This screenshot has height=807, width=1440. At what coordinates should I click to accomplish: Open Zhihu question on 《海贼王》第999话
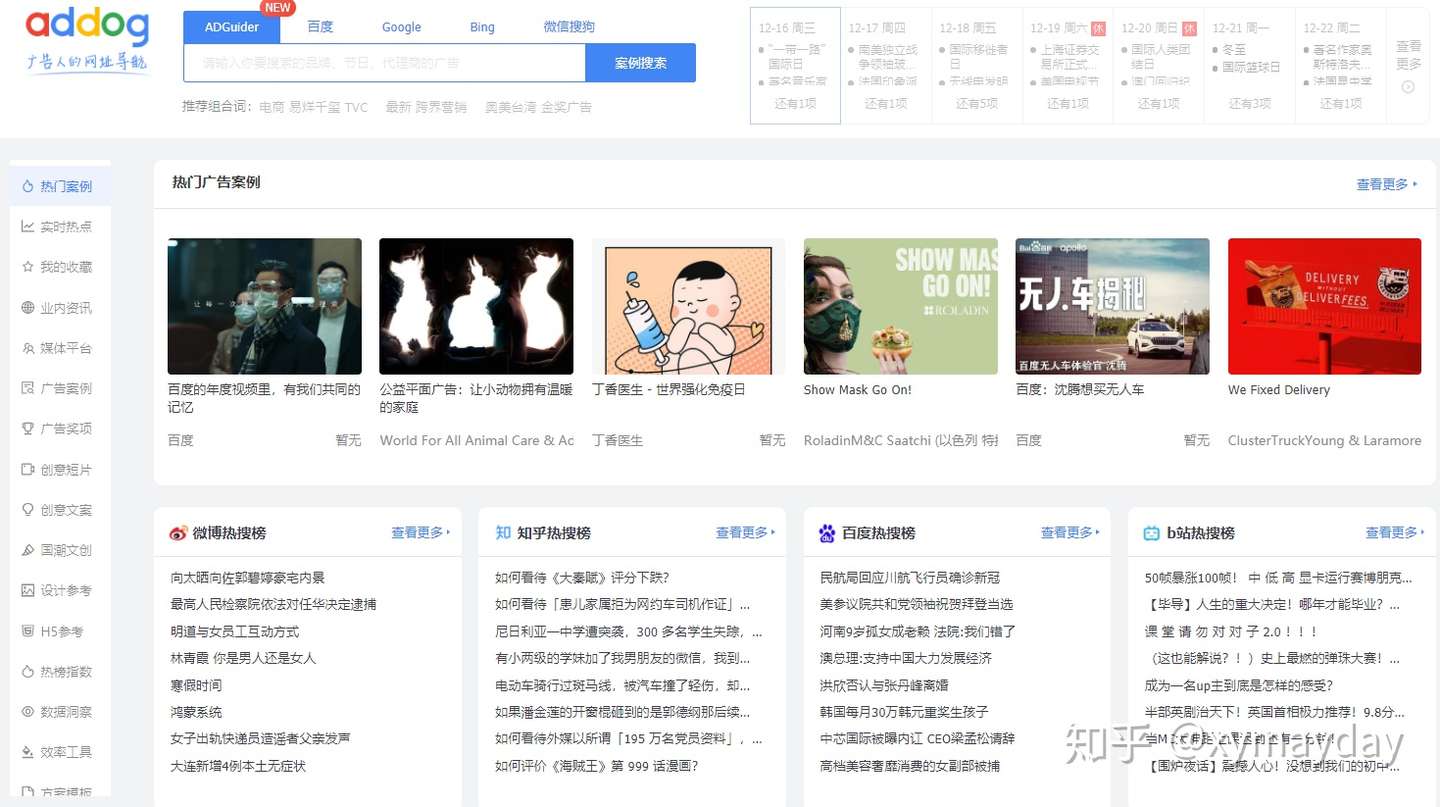pos(597,766)
